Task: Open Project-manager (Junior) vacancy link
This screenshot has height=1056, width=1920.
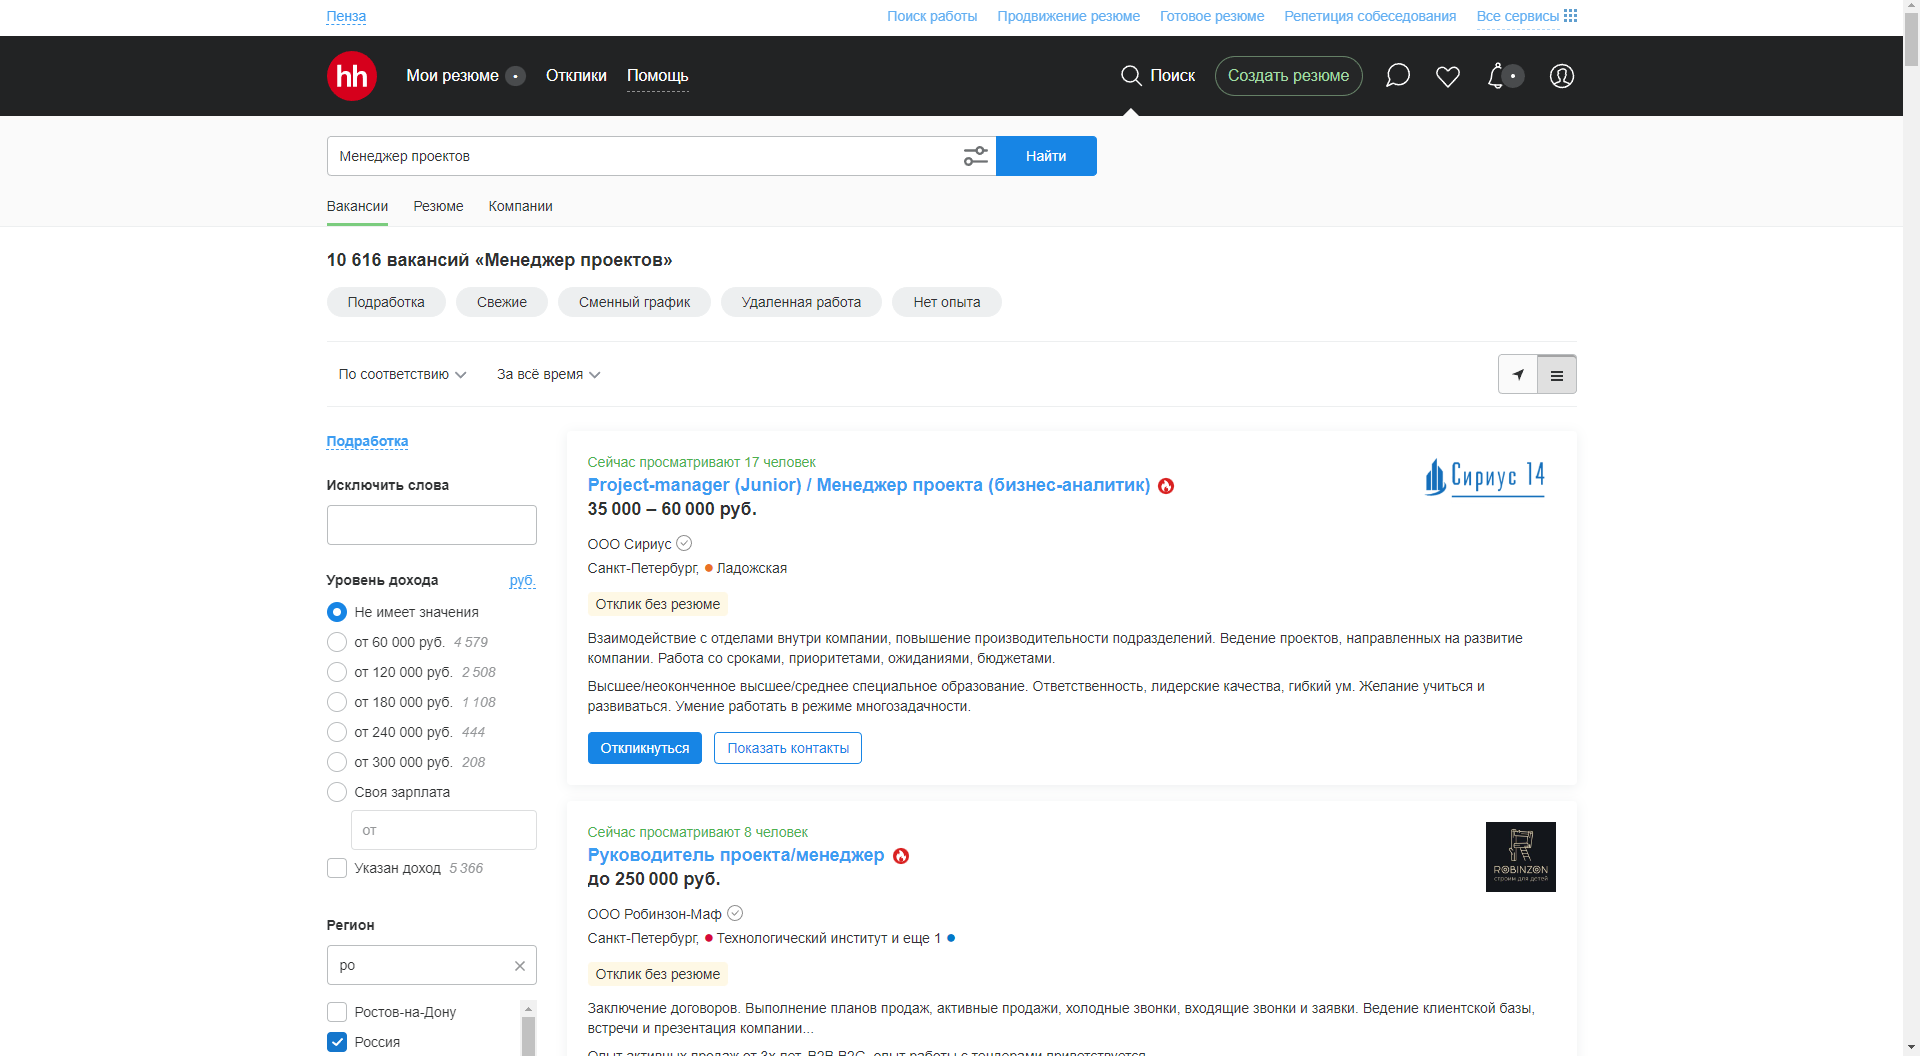Action: [869, 485]
